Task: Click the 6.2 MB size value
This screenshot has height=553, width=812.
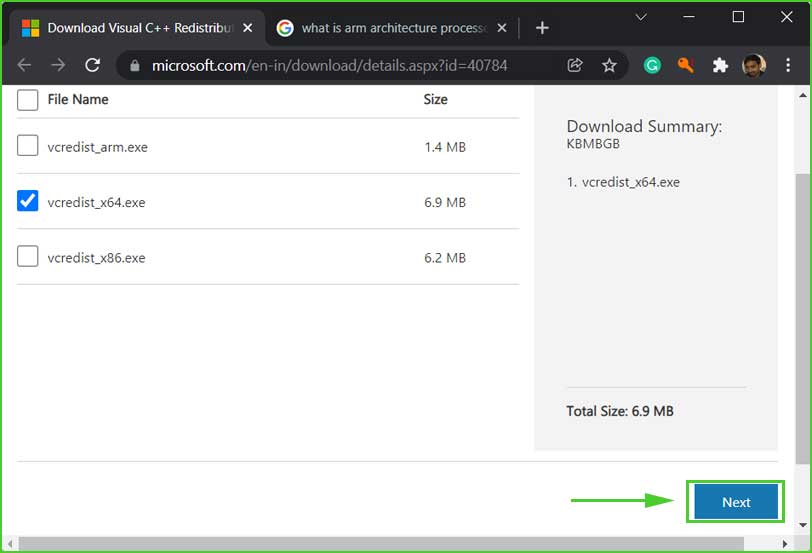Action: click(x=445, y=258)
